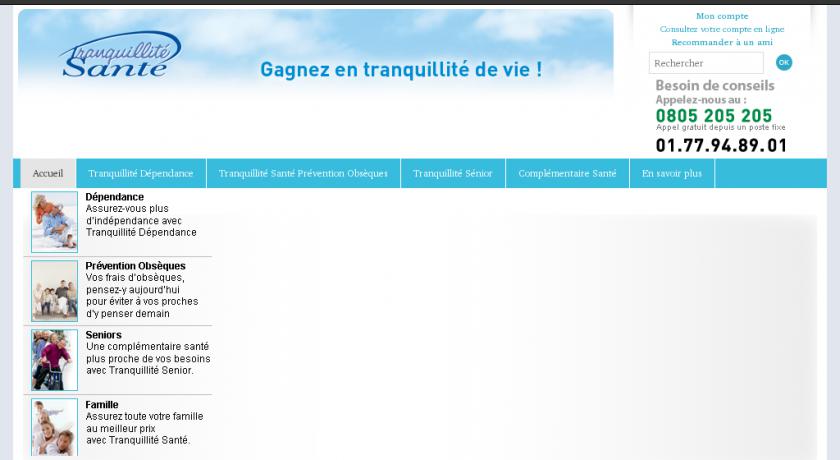Open the Tranquillité Dépendance menu item
Image resolution: width=840 pixels, height=460 pixels.
pyautogui.click(x=141, y=174)
